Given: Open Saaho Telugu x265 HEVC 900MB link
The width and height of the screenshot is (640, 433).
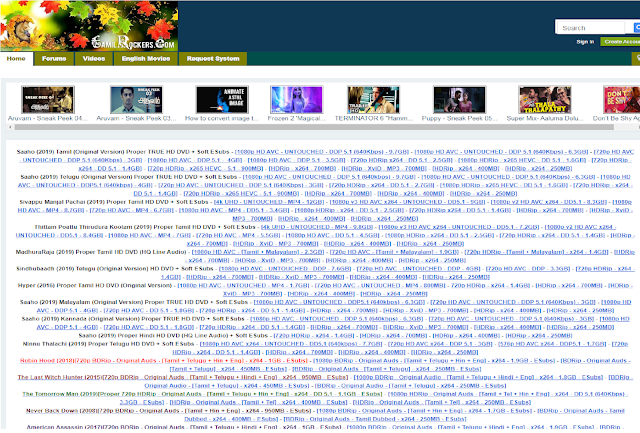Looking at the screenshot, I should coord(241,193).
